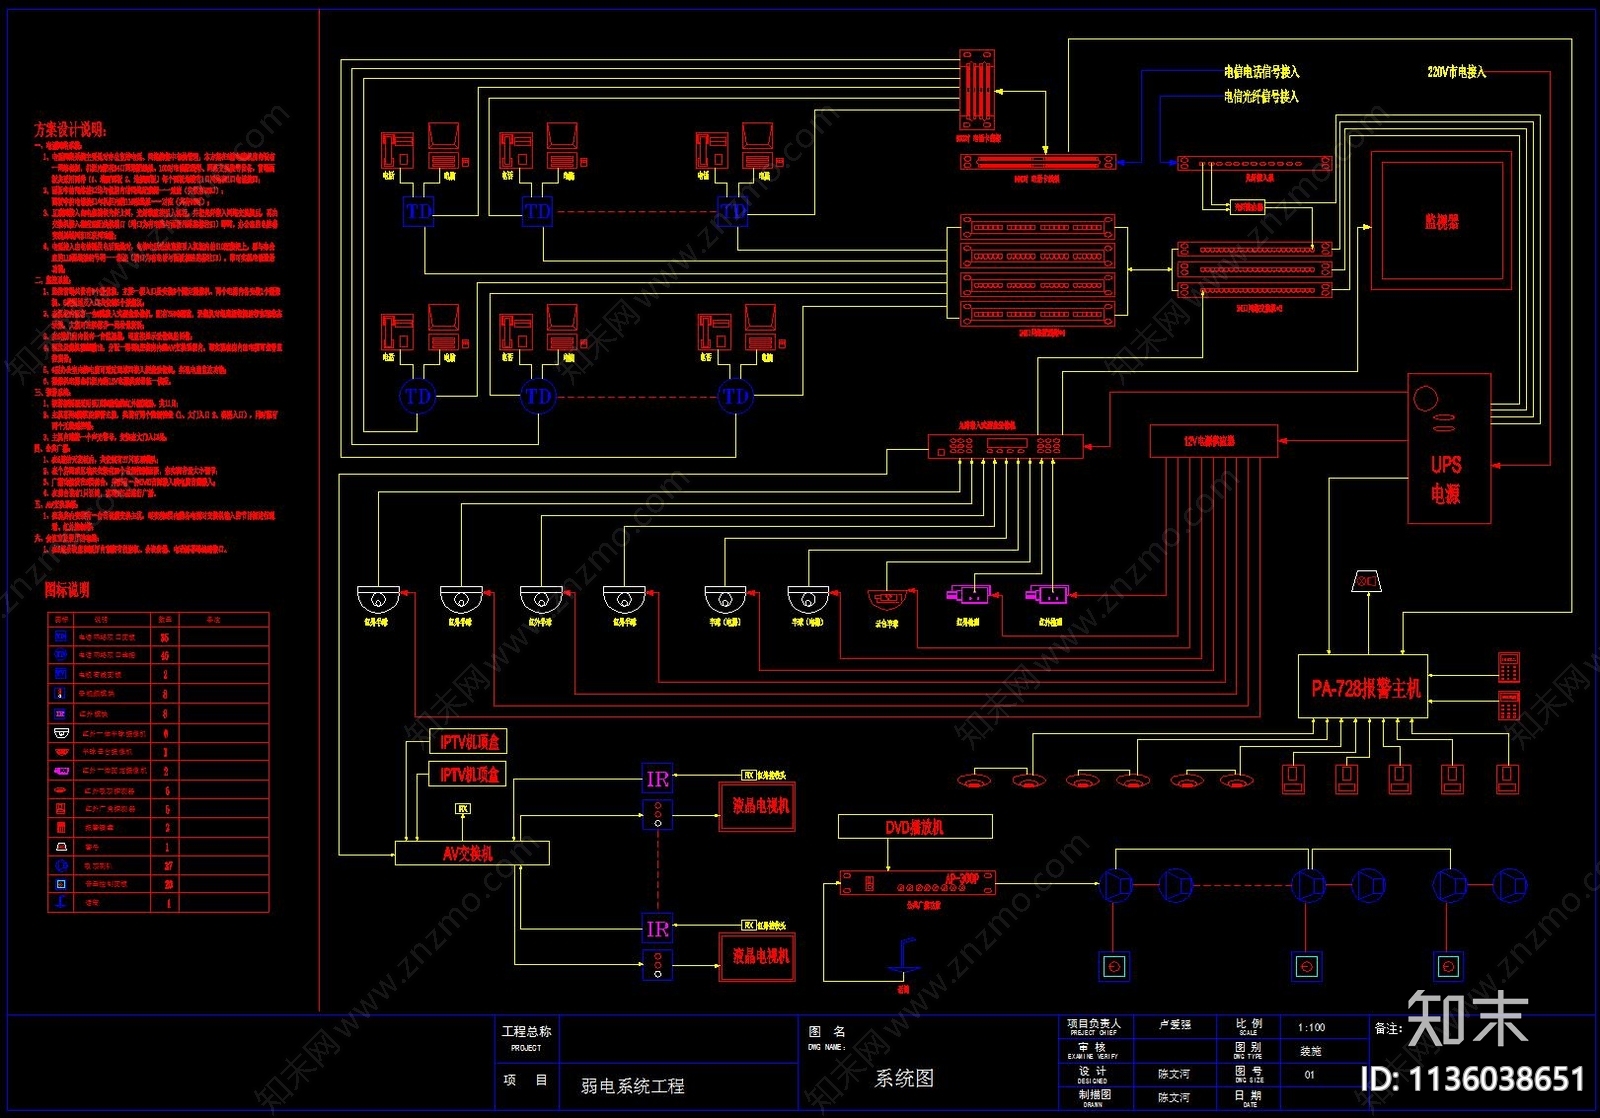1600x1118 pixels.
Task: Select the red dome camera symbol
Action: pos(887,601)
